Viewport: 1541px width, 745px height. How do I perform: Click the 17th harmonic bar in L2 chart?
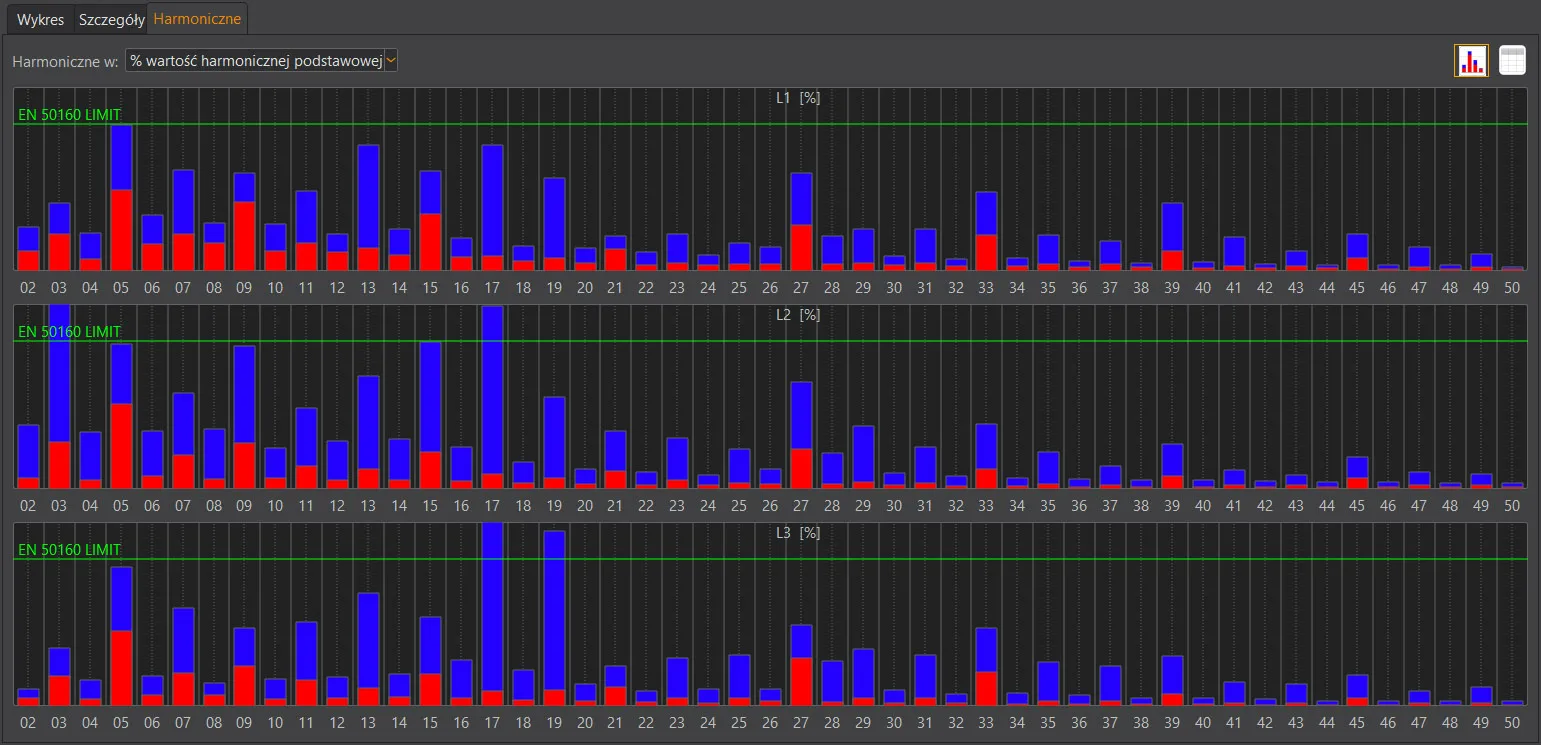493,397
